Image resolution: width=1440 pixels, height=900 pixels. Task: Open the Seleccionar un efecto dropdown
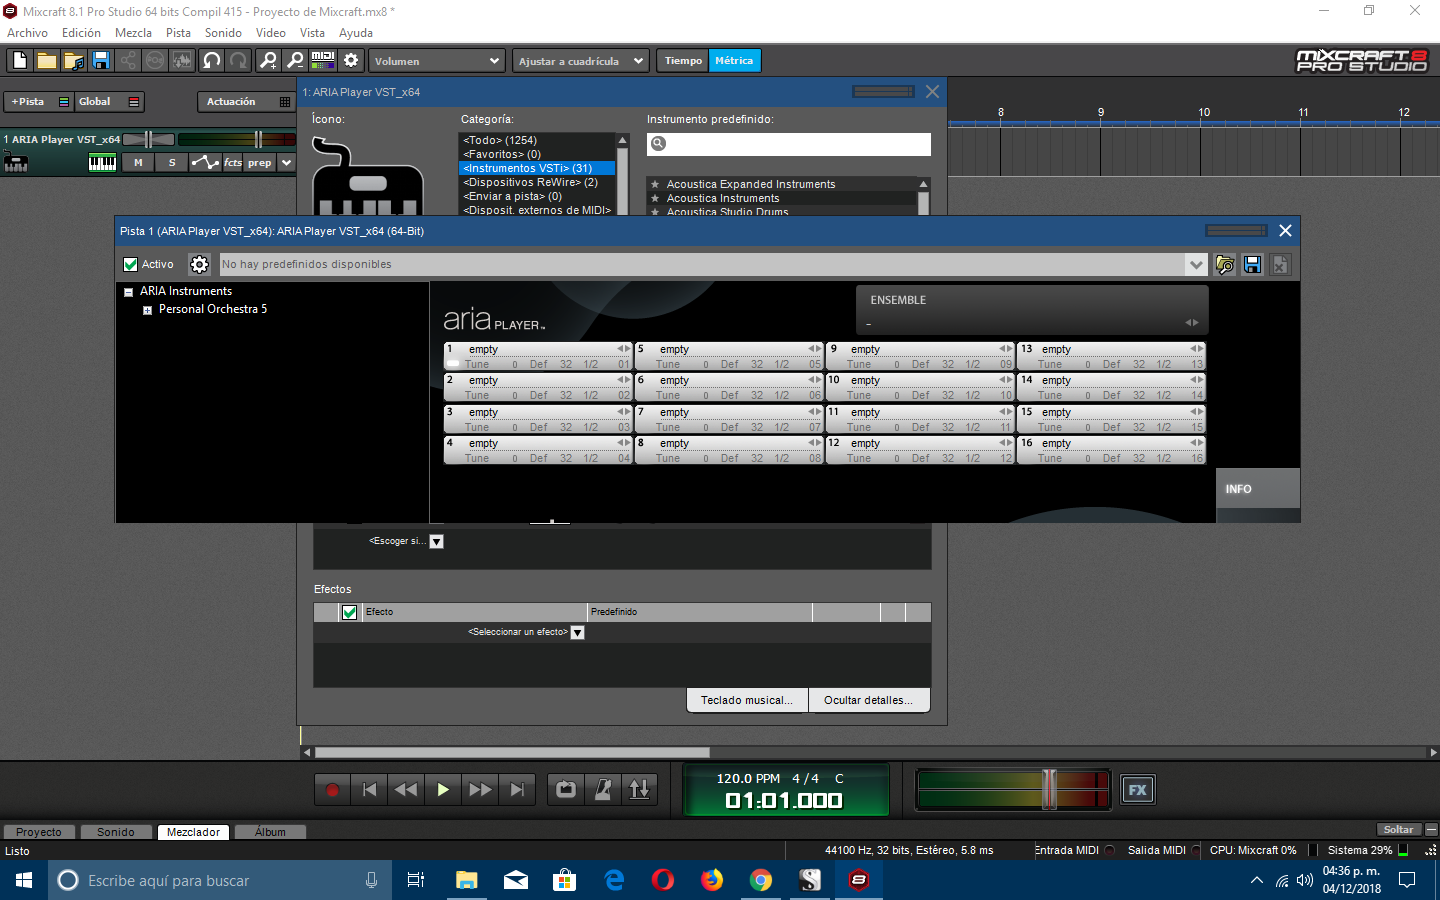[x=577, y=633]
